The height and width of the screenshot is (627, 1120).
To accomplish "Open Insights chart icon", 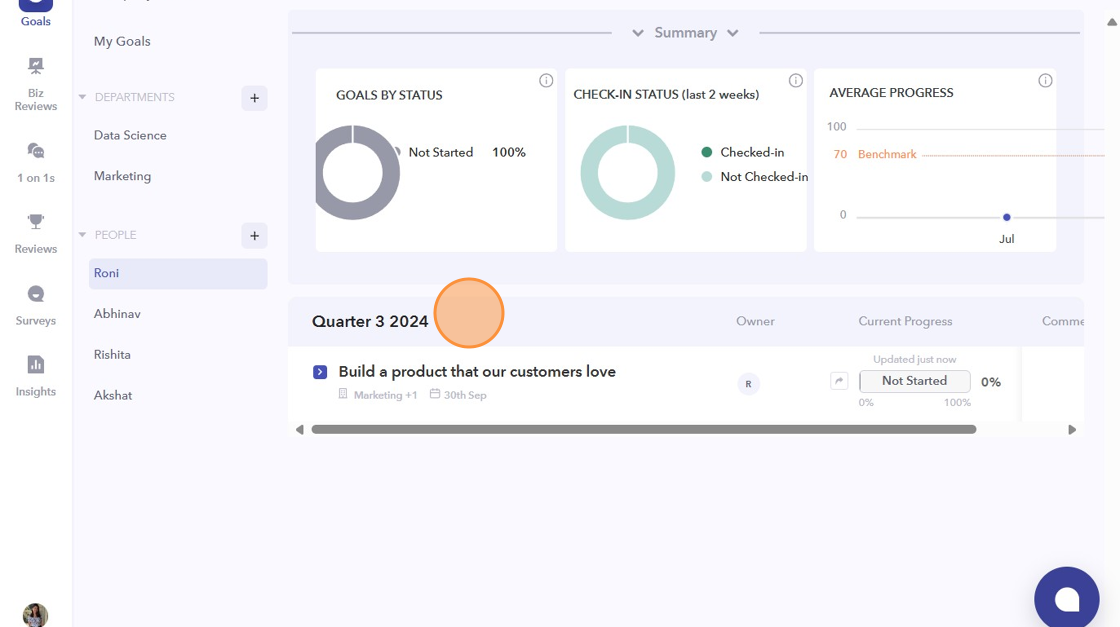I will [x=36, y=374].
